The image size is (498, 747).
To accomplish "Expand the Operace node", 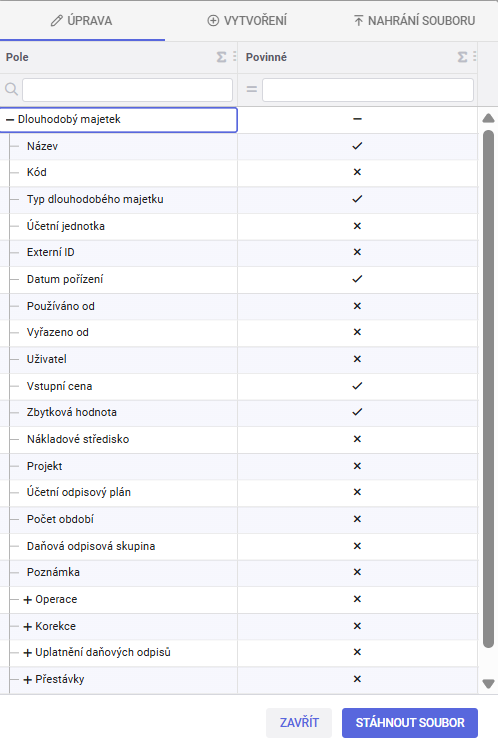I will (x=28, y=600).
